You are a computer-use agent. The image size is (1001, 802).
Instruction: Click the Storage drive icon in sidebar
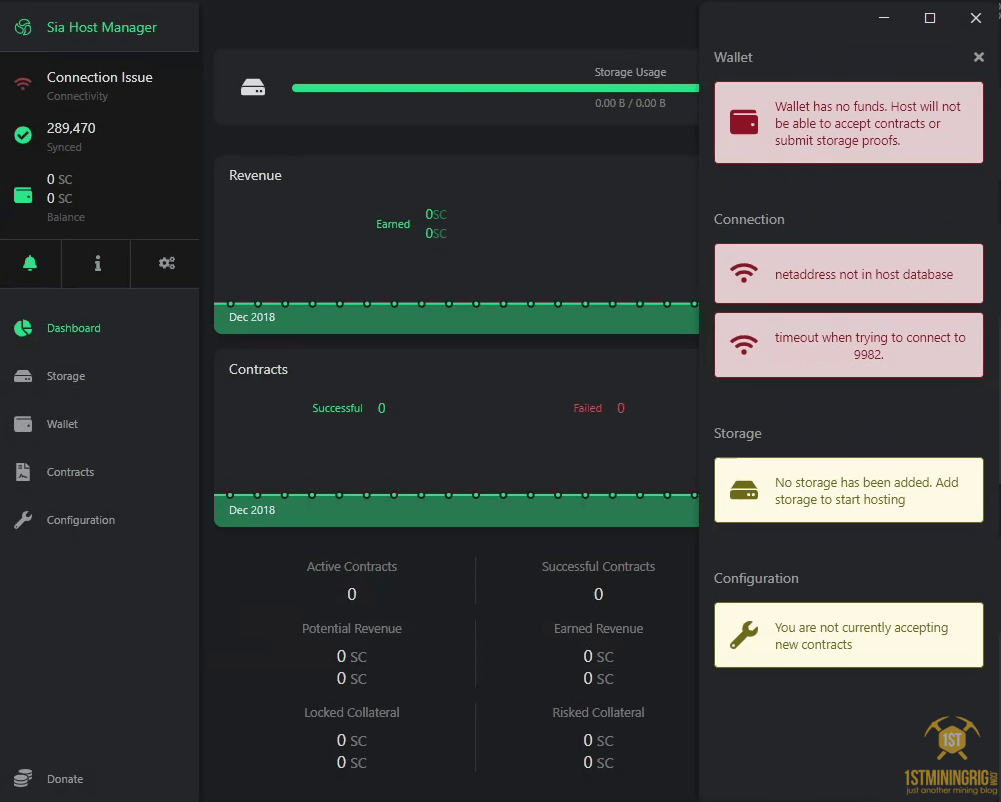[x=23, y=376]
